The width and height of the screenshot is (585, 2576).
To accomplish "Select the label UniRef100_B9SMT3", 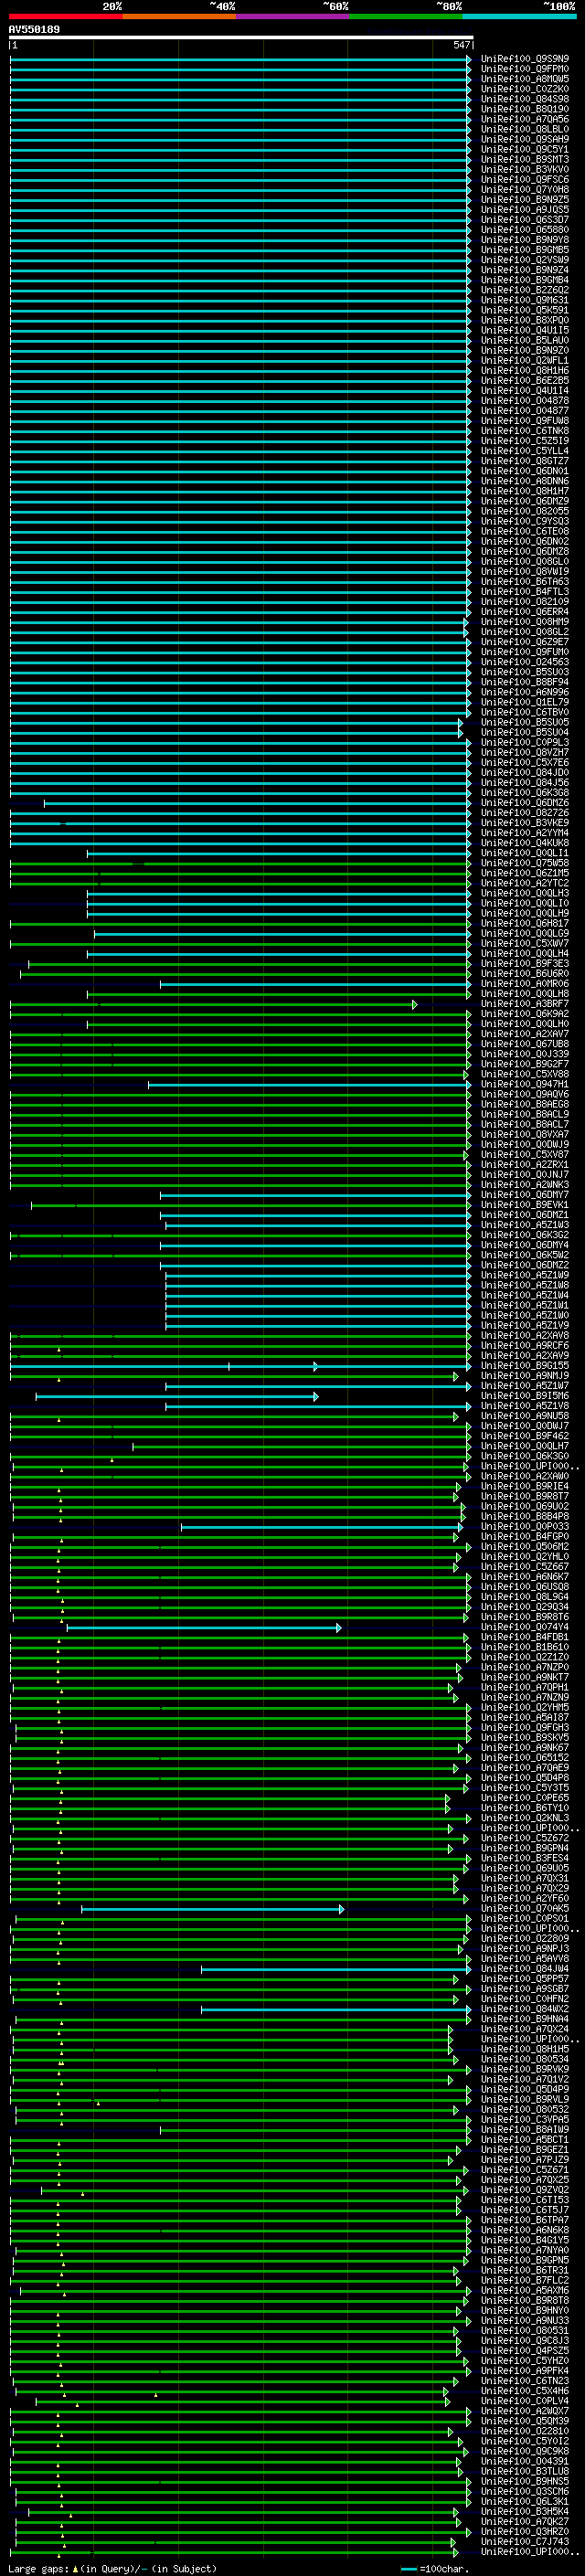I will 525,159.
